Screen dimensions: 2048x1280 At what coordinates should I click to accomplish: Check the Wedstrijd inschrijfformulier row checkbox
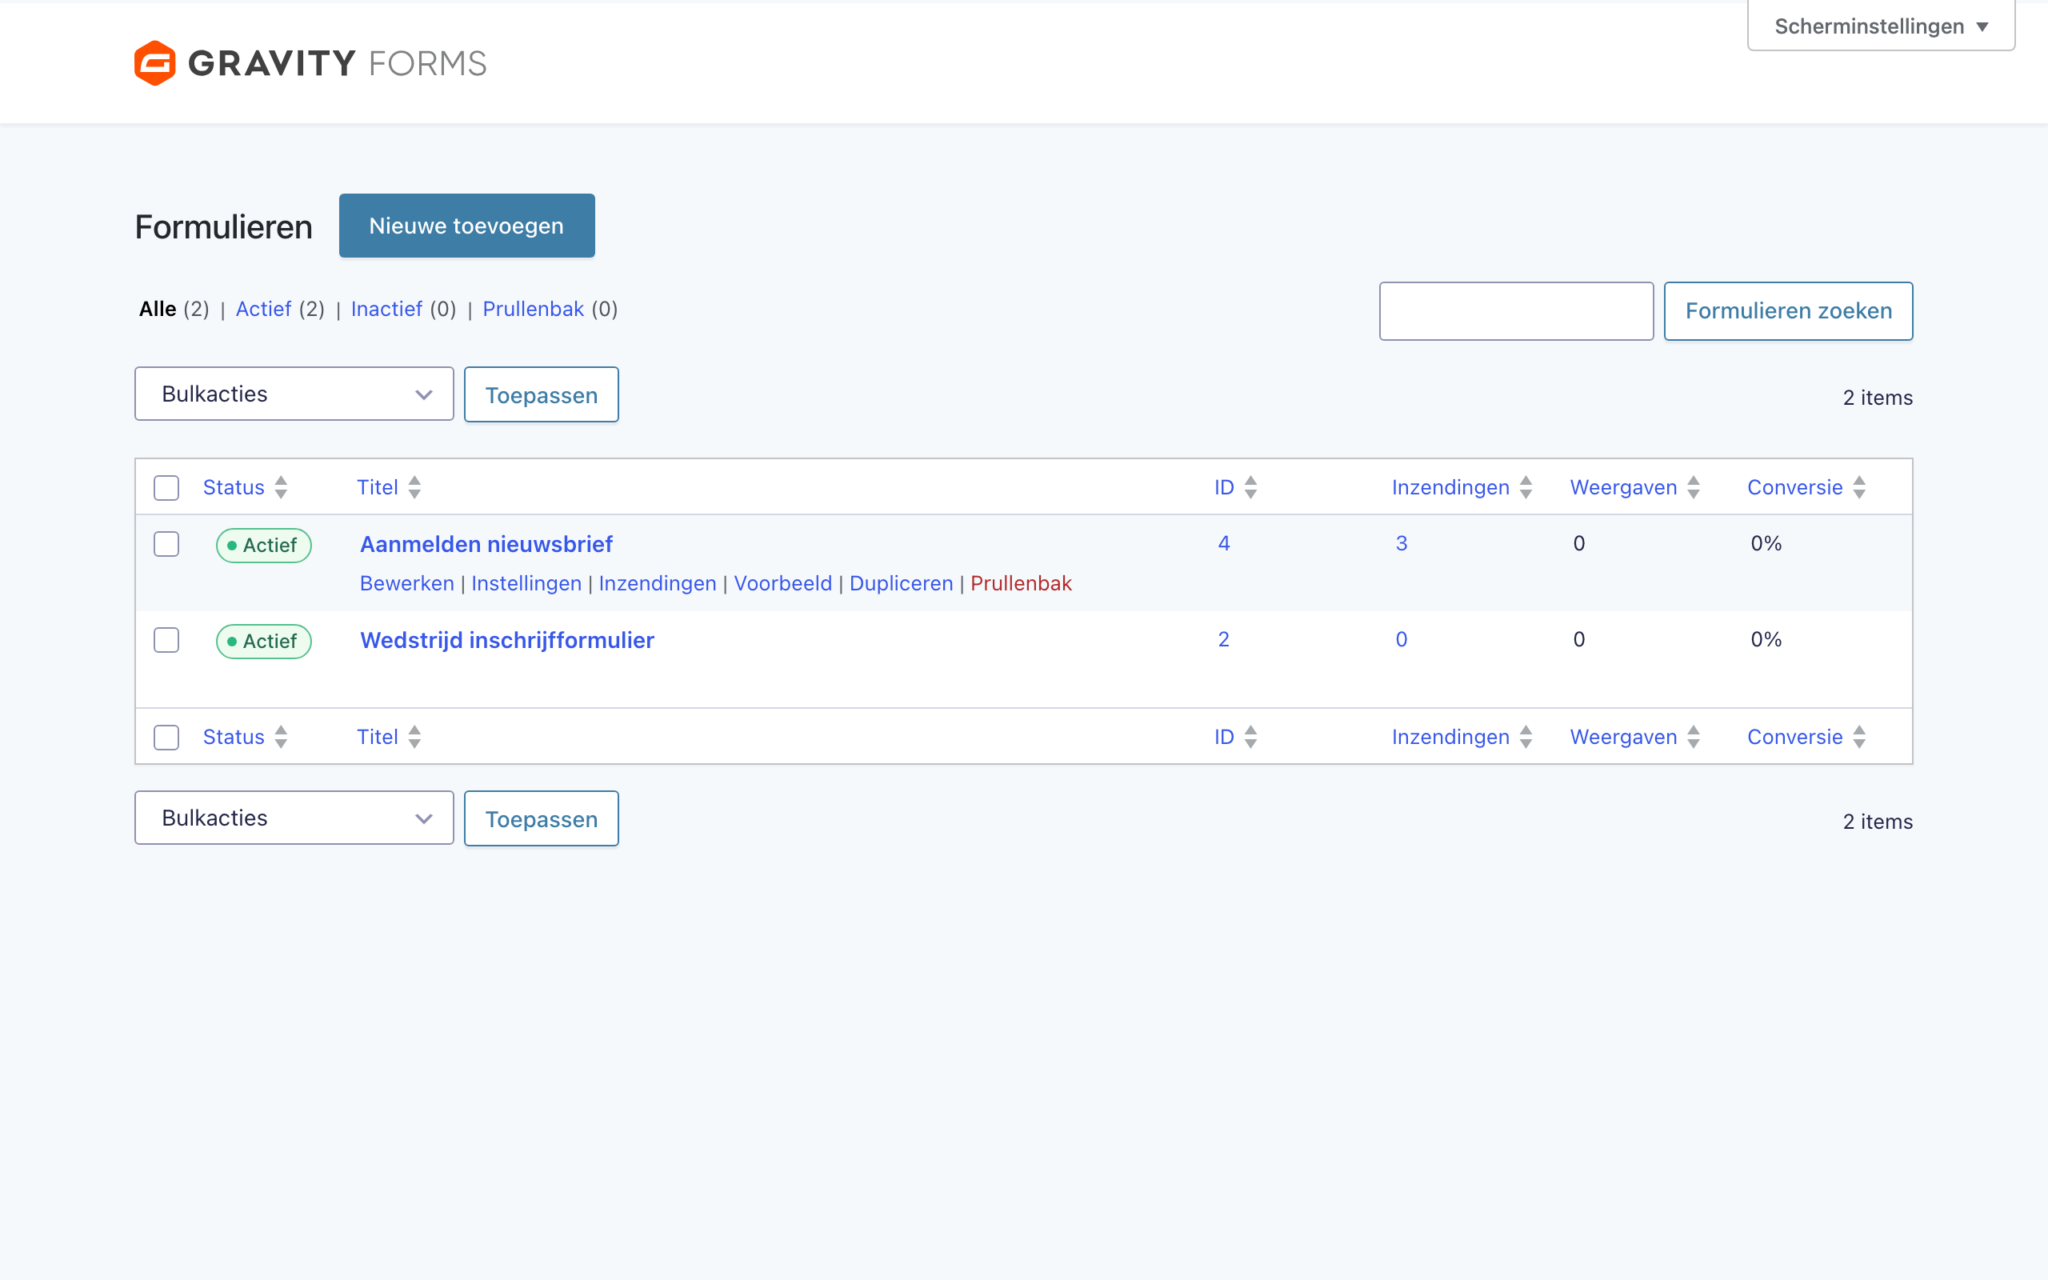[x=166, y=640]
